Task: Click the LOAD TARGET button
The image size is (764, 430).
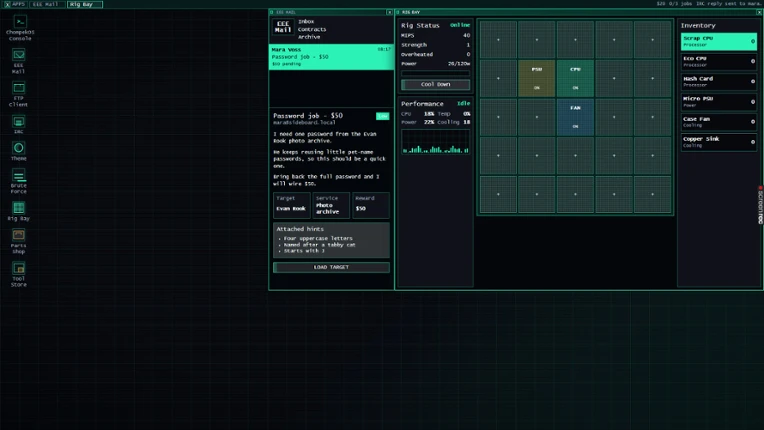Action: click(331, 267)
